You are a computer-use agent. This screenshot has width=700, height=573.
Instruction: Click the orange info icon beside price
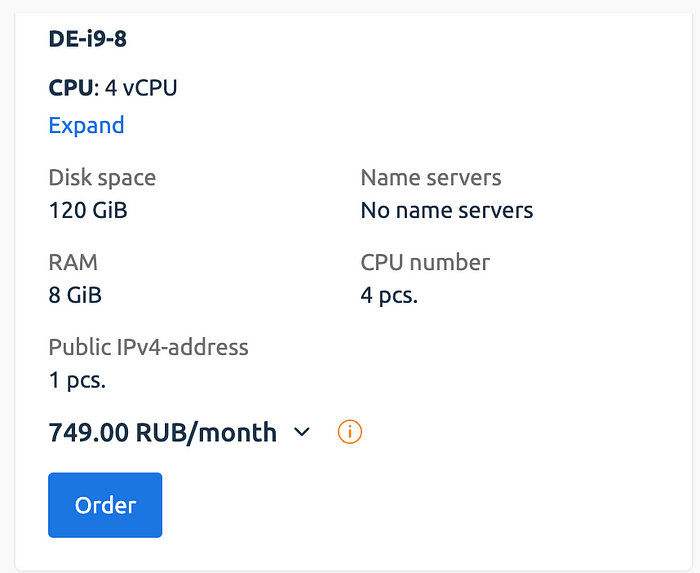point(350,432)
